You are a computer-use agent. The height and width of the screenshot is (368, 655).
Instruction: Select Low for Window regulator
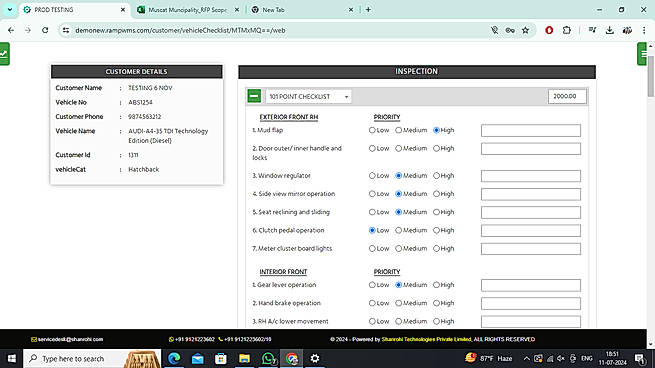click(372, 176)
